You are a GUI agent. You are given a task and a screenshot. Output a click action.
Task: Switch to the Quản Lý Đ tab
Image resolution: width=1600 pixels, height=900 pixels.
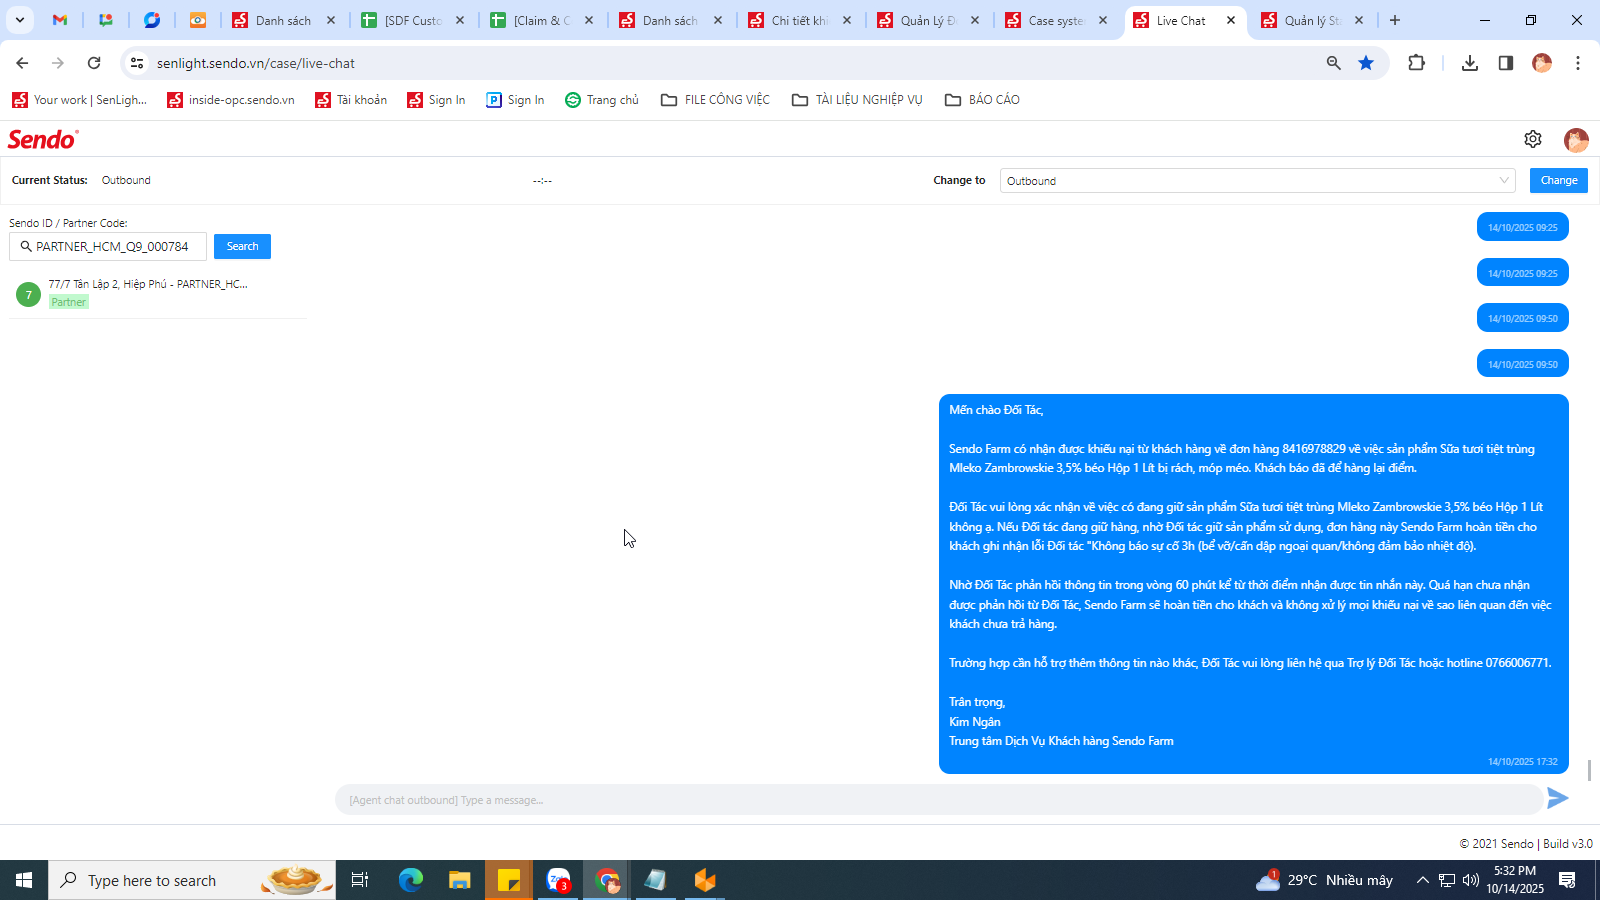coord(929,20)
